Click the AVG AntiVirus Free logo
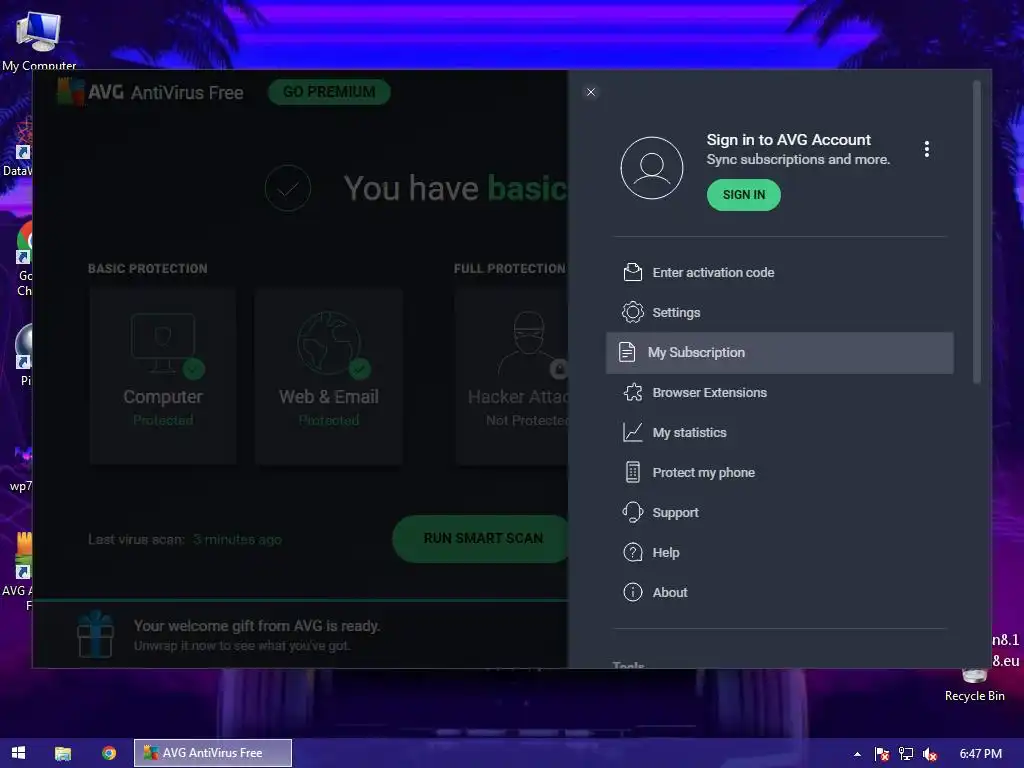Image resolution: width=1024 pixels, height=768 pixels. click(150, 92)
